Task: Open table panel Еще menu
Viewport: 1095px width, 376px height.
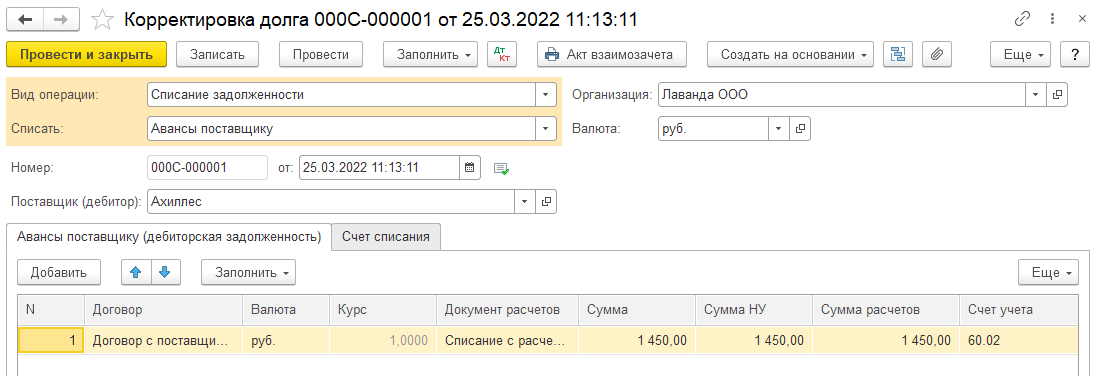Action: coord(1049,273)
